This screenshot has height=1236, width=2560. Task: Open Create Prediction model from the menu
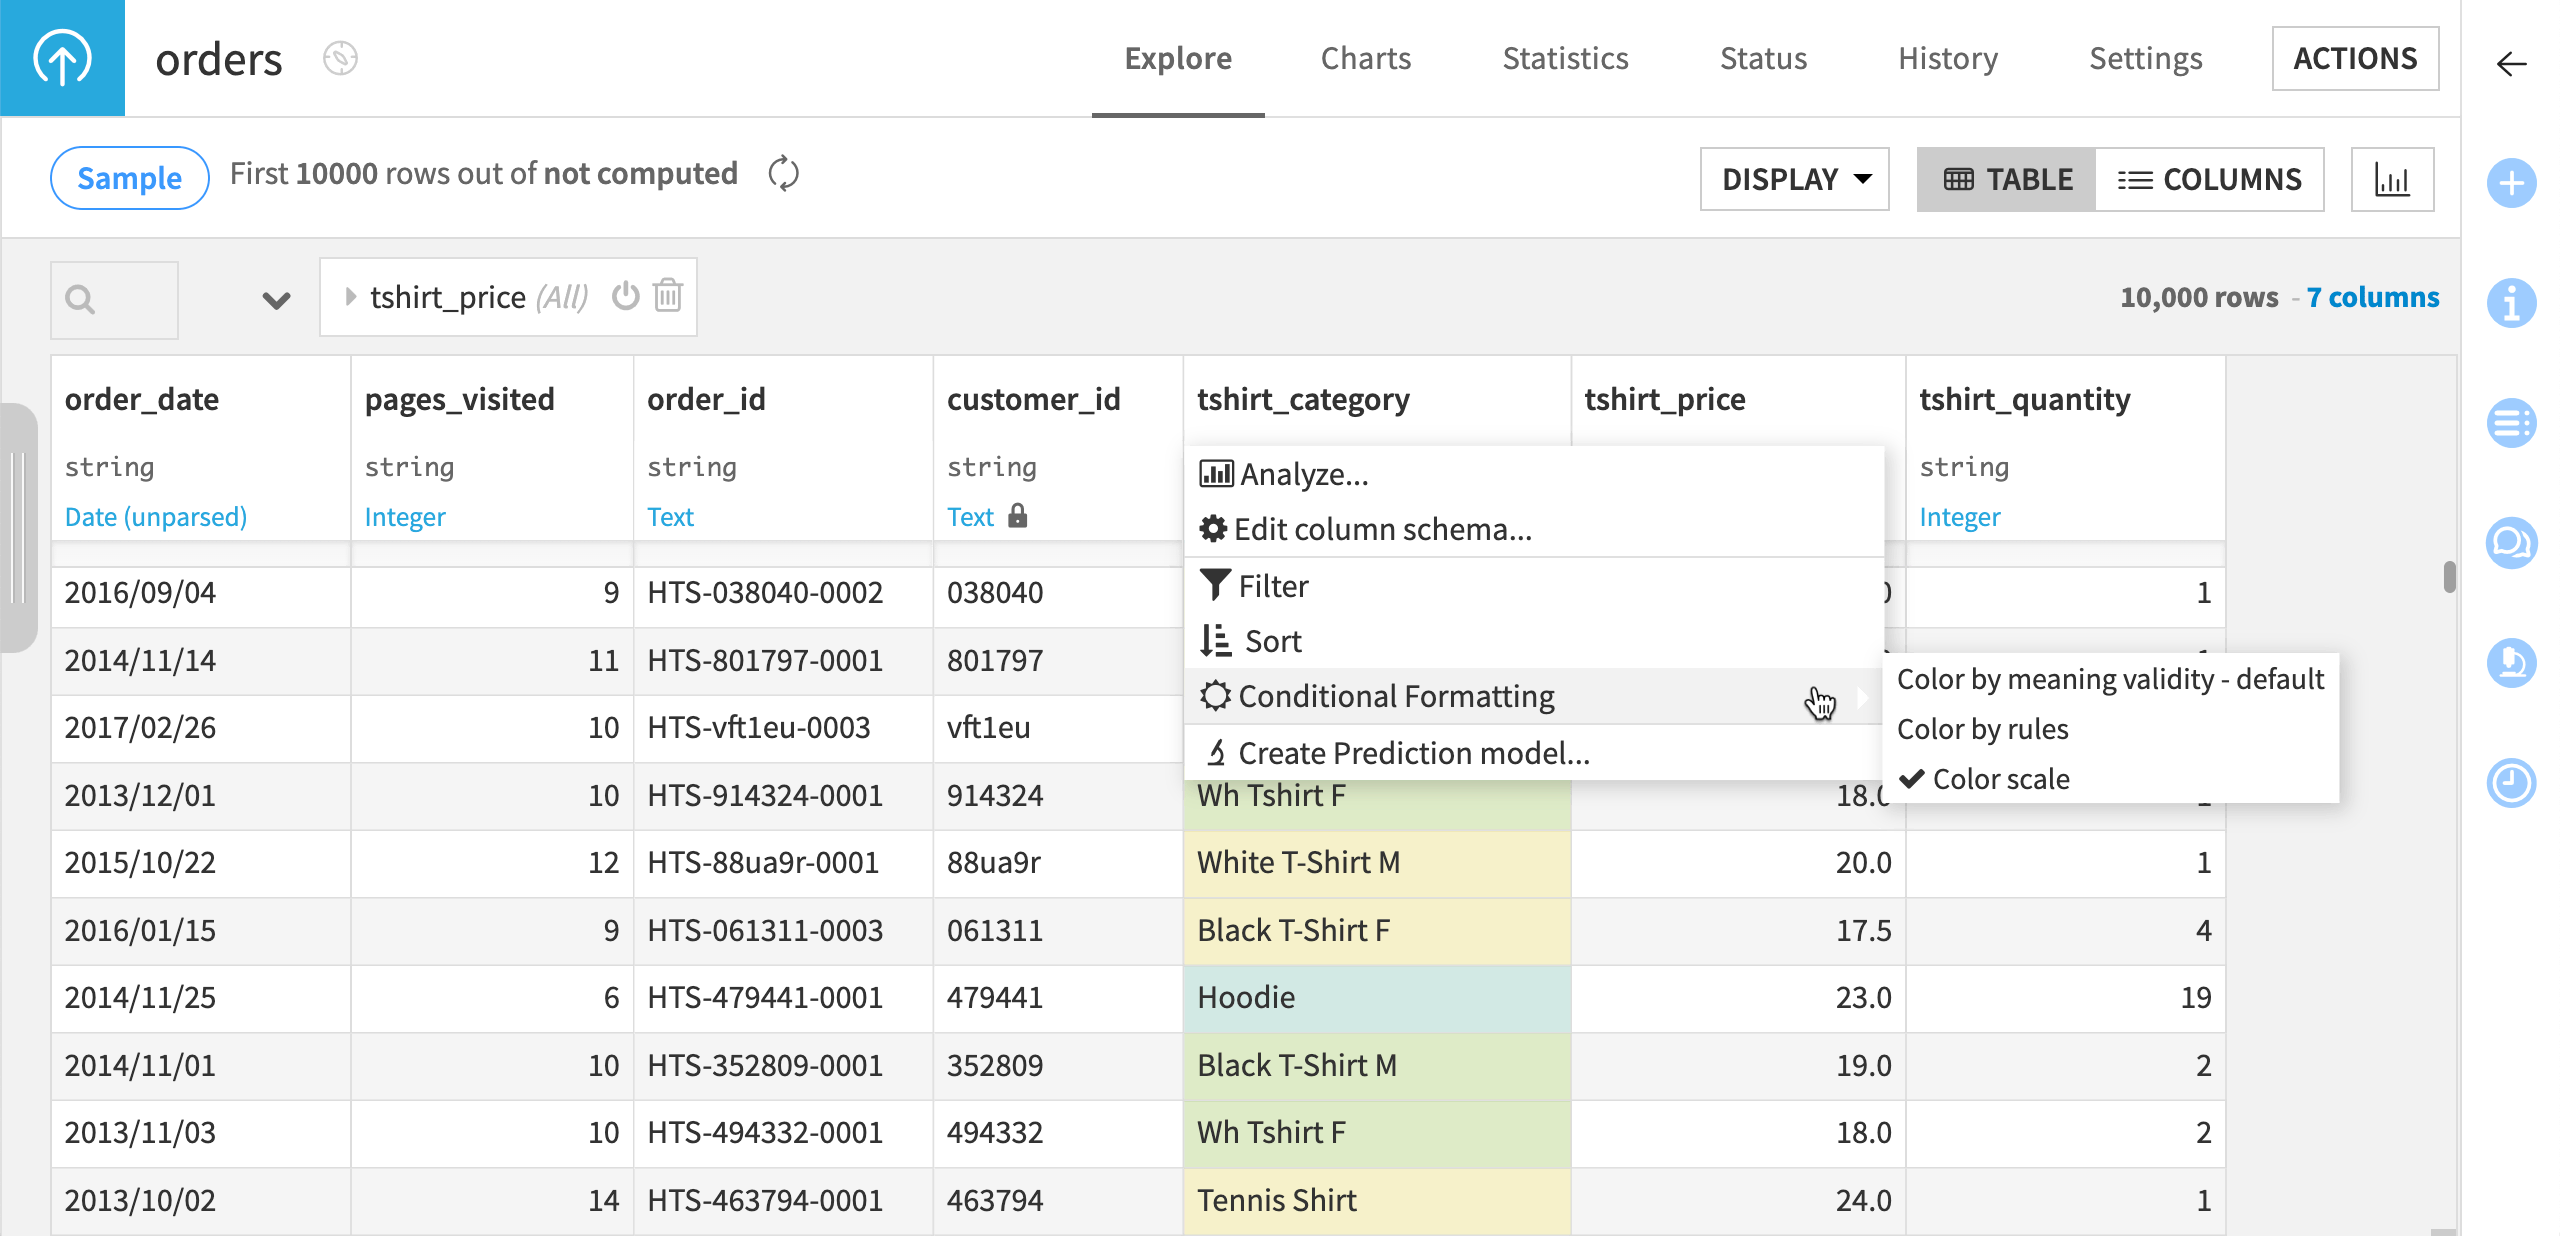pos(1413,753)
